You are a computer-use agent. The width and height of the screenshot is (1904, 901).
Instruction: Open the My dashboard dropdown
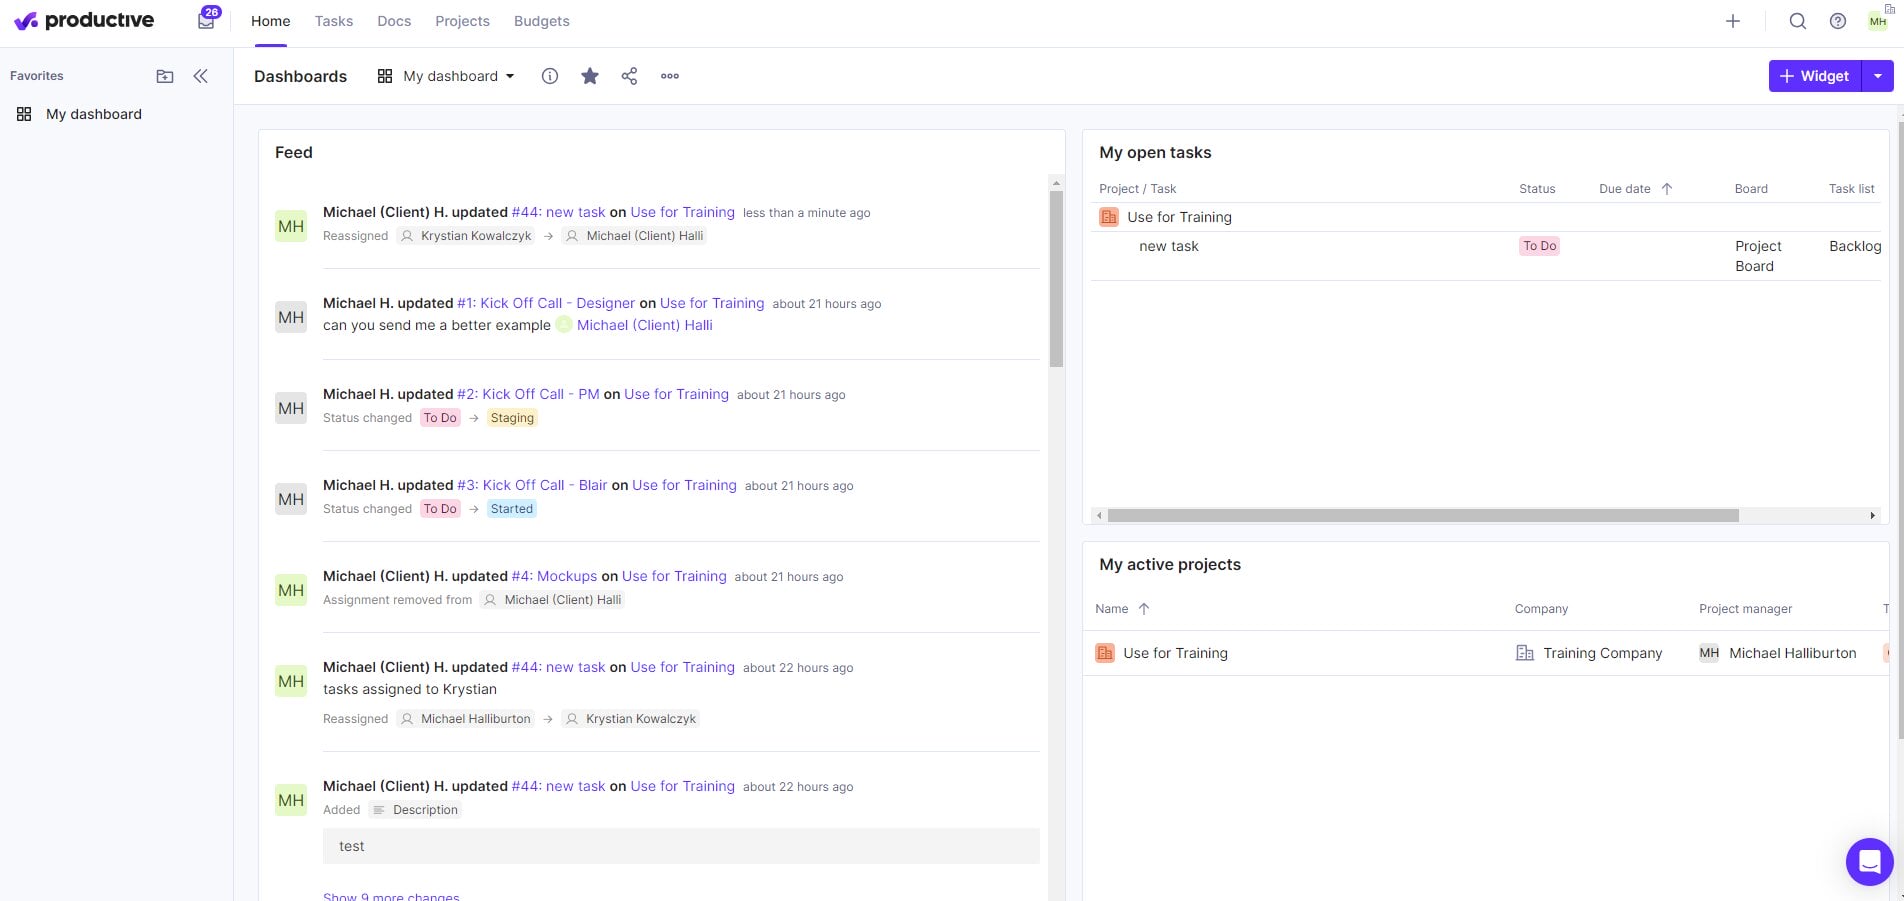tap(446, 76)
